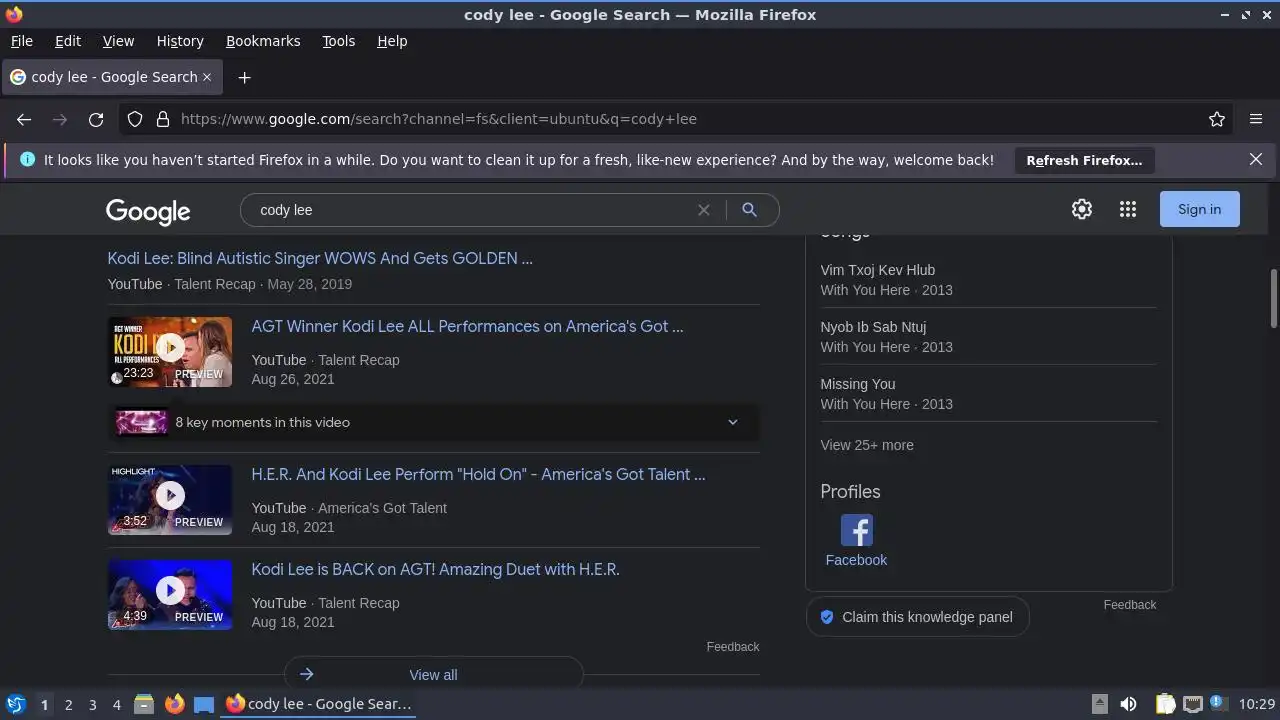This screenshot has width=1280, height=720.
Task: Open the song 'Nyob Ib Sab Ntuj'
Action: pyautogui.click(x=873, y=327)
